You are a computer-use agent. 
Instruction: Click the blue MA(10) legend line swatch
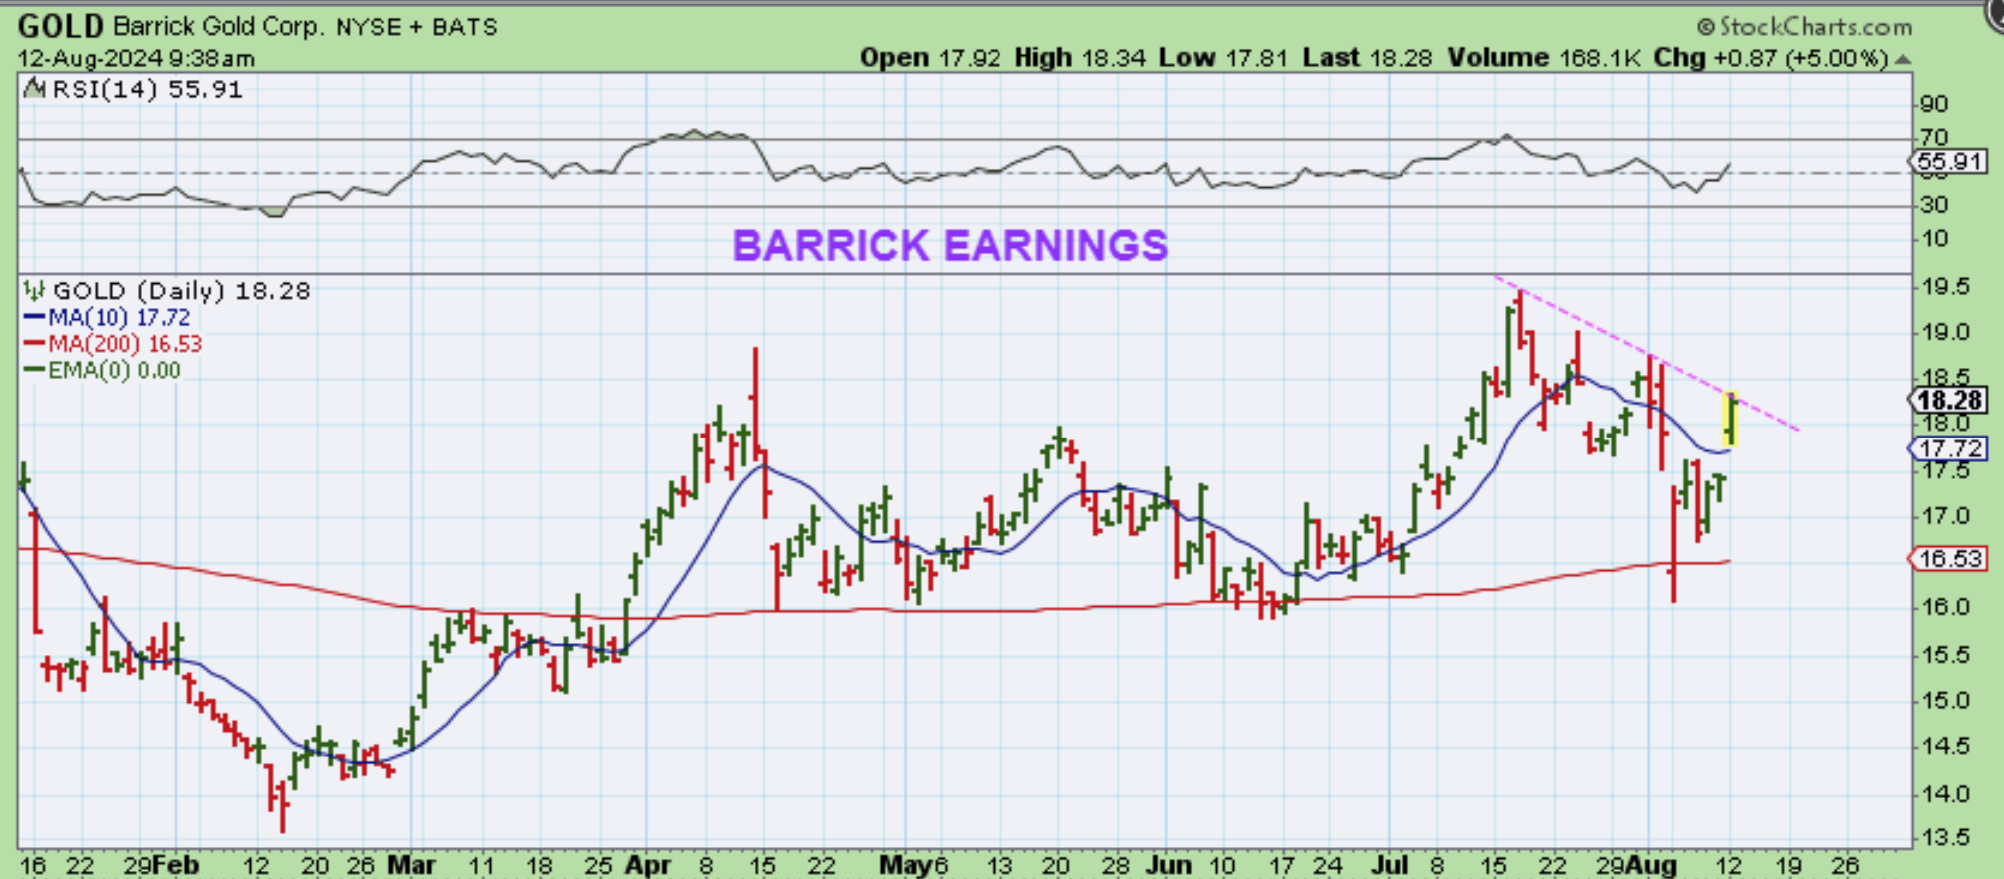[x=34, y=318]
